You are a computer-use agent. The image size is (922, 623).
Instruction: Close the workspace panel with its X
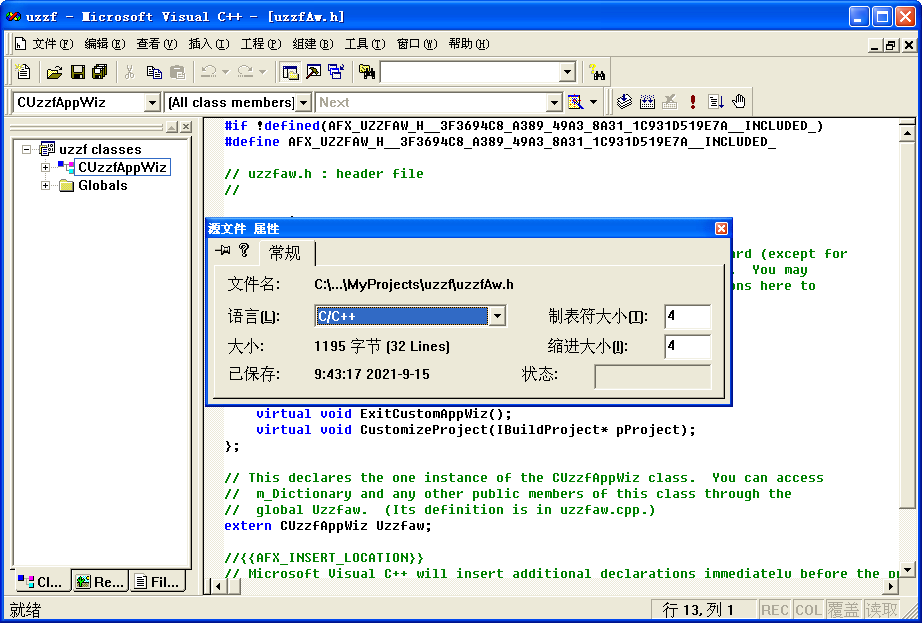point(185,127)
